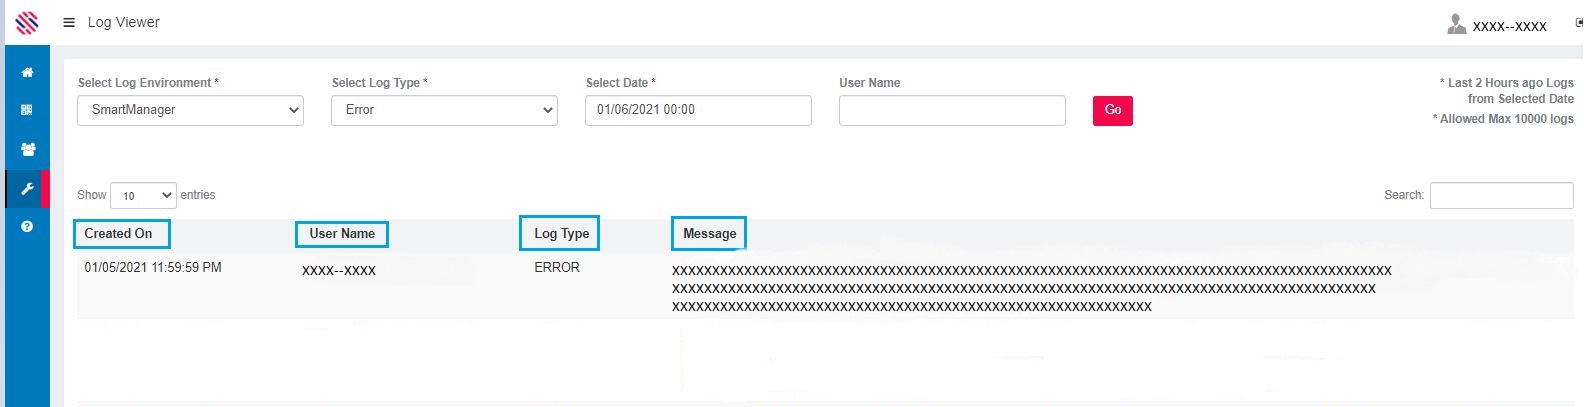Select the wrench tools sidebar icon
This screenshot has height=407, width=1584.
(27, 189)
